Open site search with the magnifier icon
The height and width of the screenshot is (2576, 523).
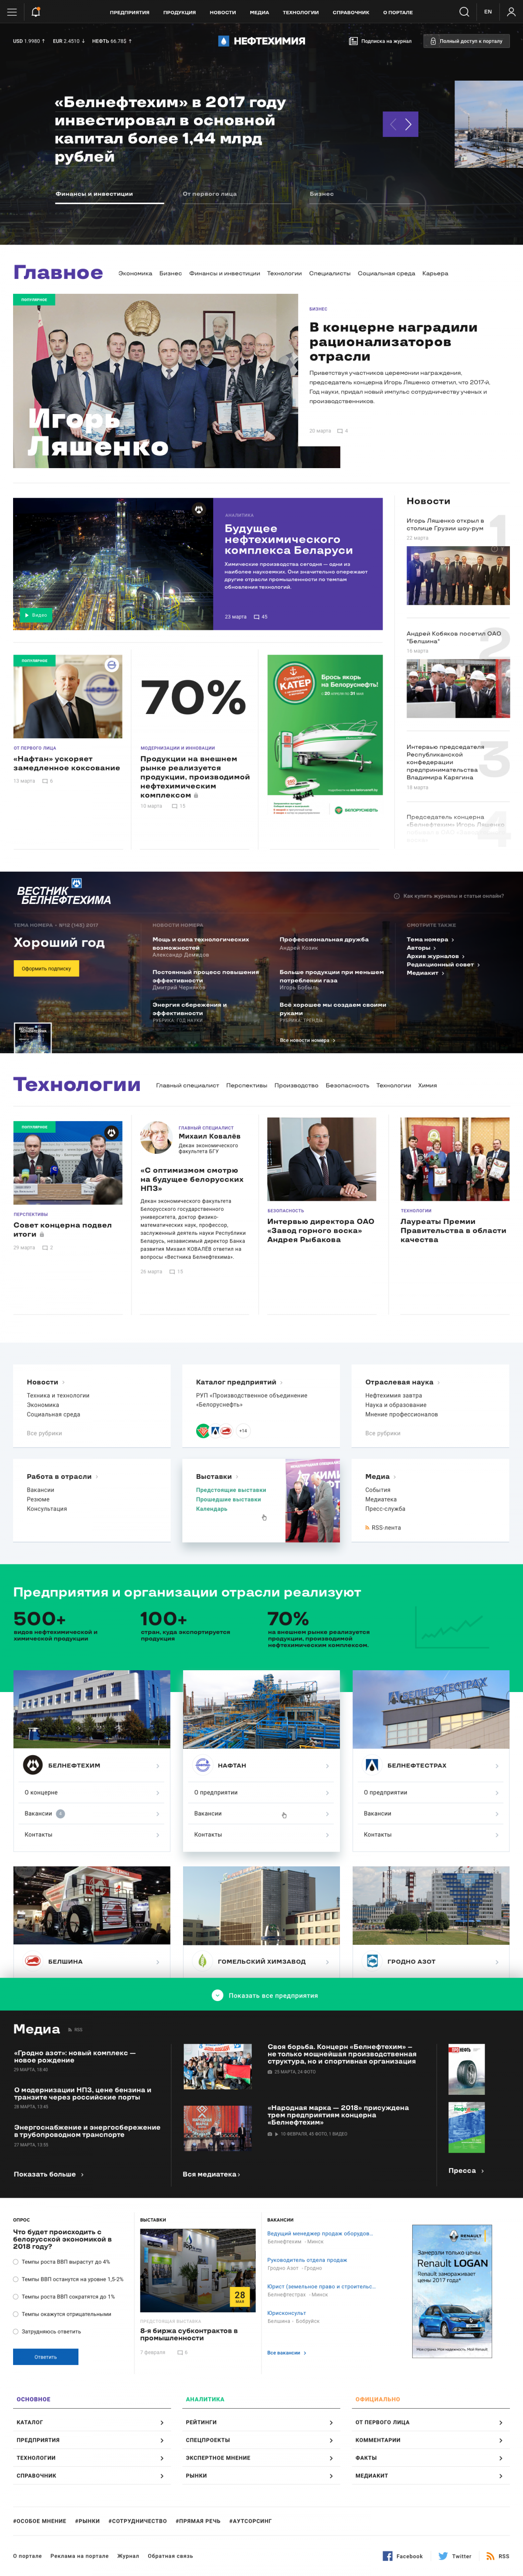coord(464,12)
